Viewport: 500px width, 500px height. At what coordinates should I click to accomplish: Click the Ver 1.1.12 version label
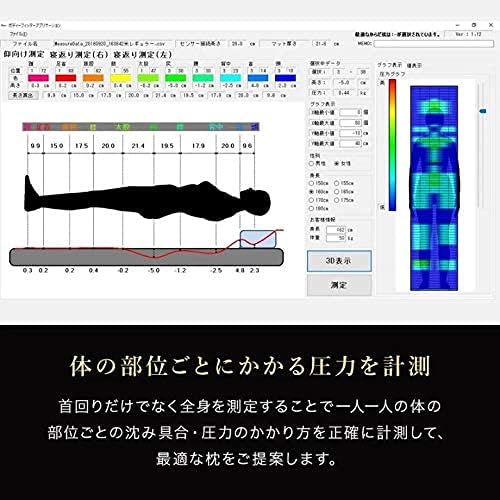(468, 34)
